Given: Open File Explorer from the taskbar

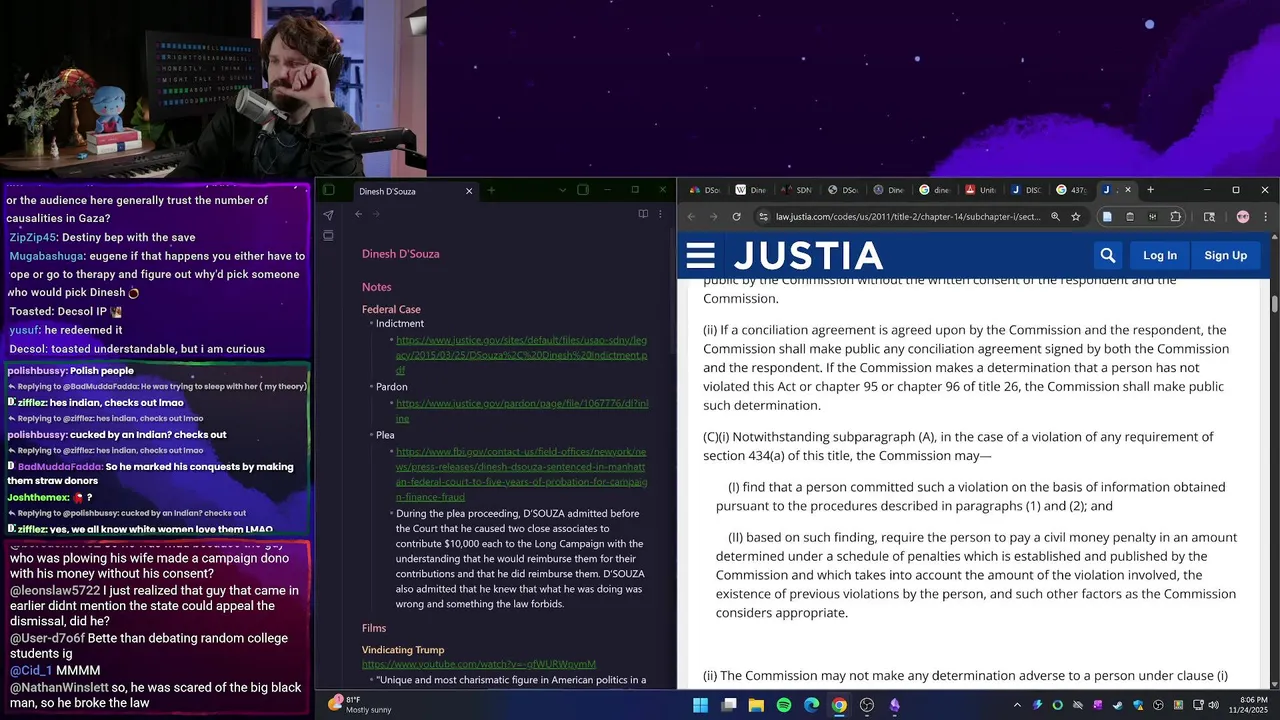Looking at the screenshot, I should 756,705.
